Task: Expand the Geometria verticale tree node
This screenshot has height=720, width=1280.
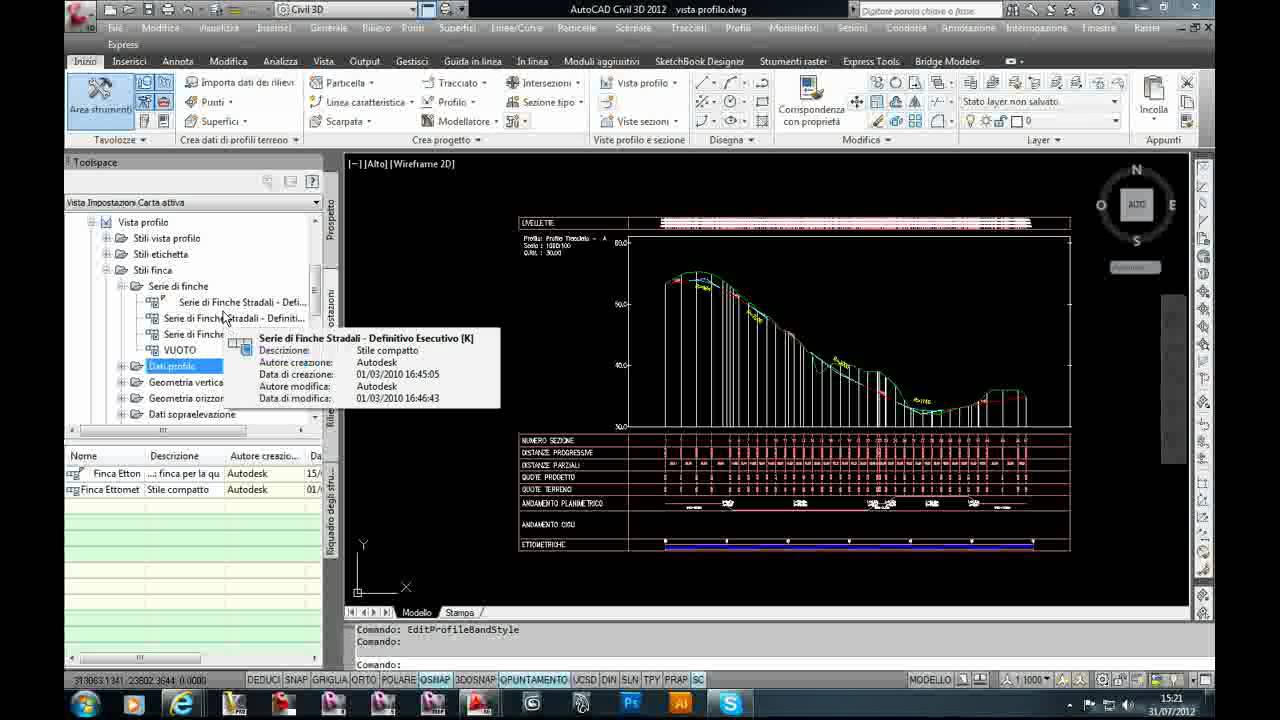Action: [x=122, y=382]
